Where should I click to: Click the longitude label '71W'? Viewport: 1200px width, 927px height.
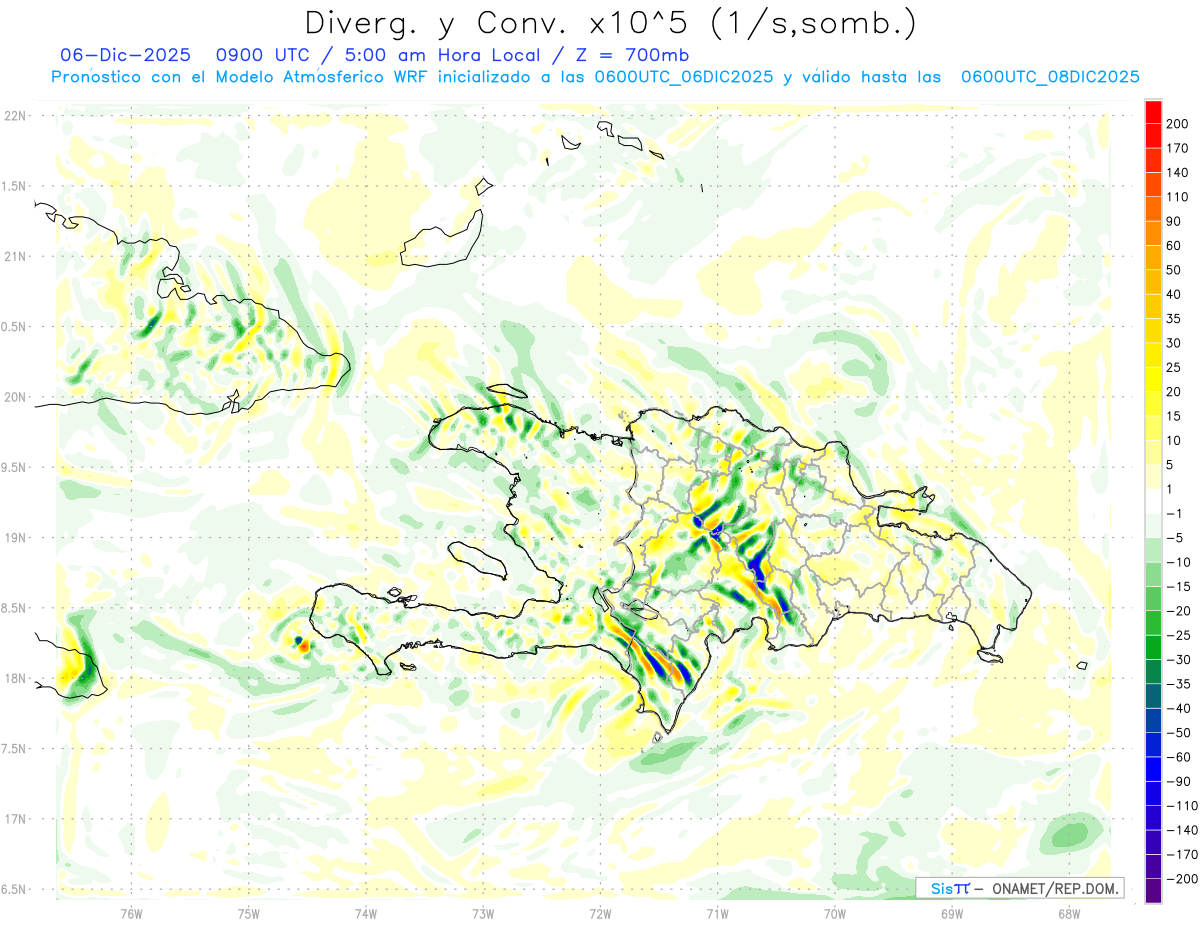tap(717, 914)
